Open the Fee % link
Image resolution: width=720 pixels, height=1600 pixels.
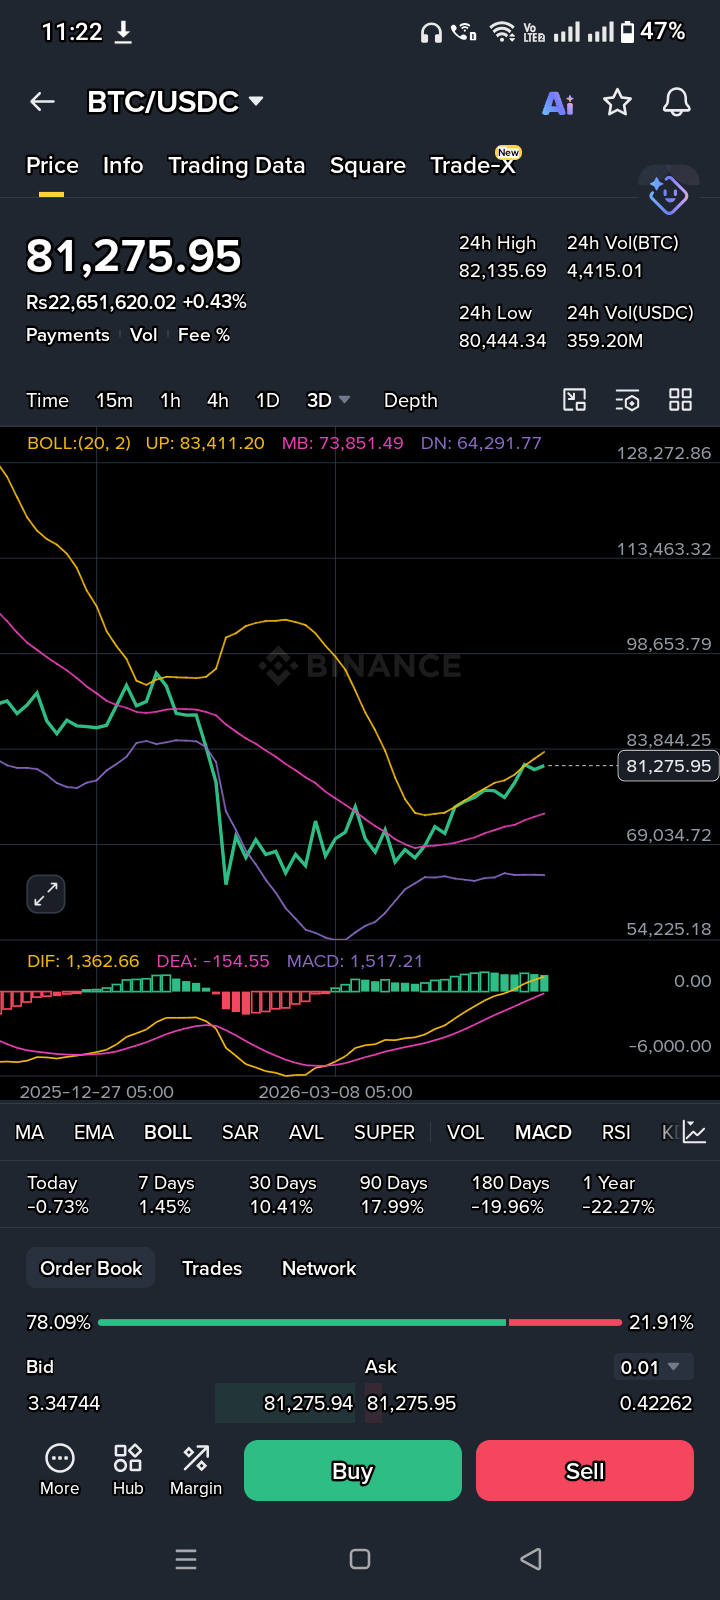click(204, 335)
